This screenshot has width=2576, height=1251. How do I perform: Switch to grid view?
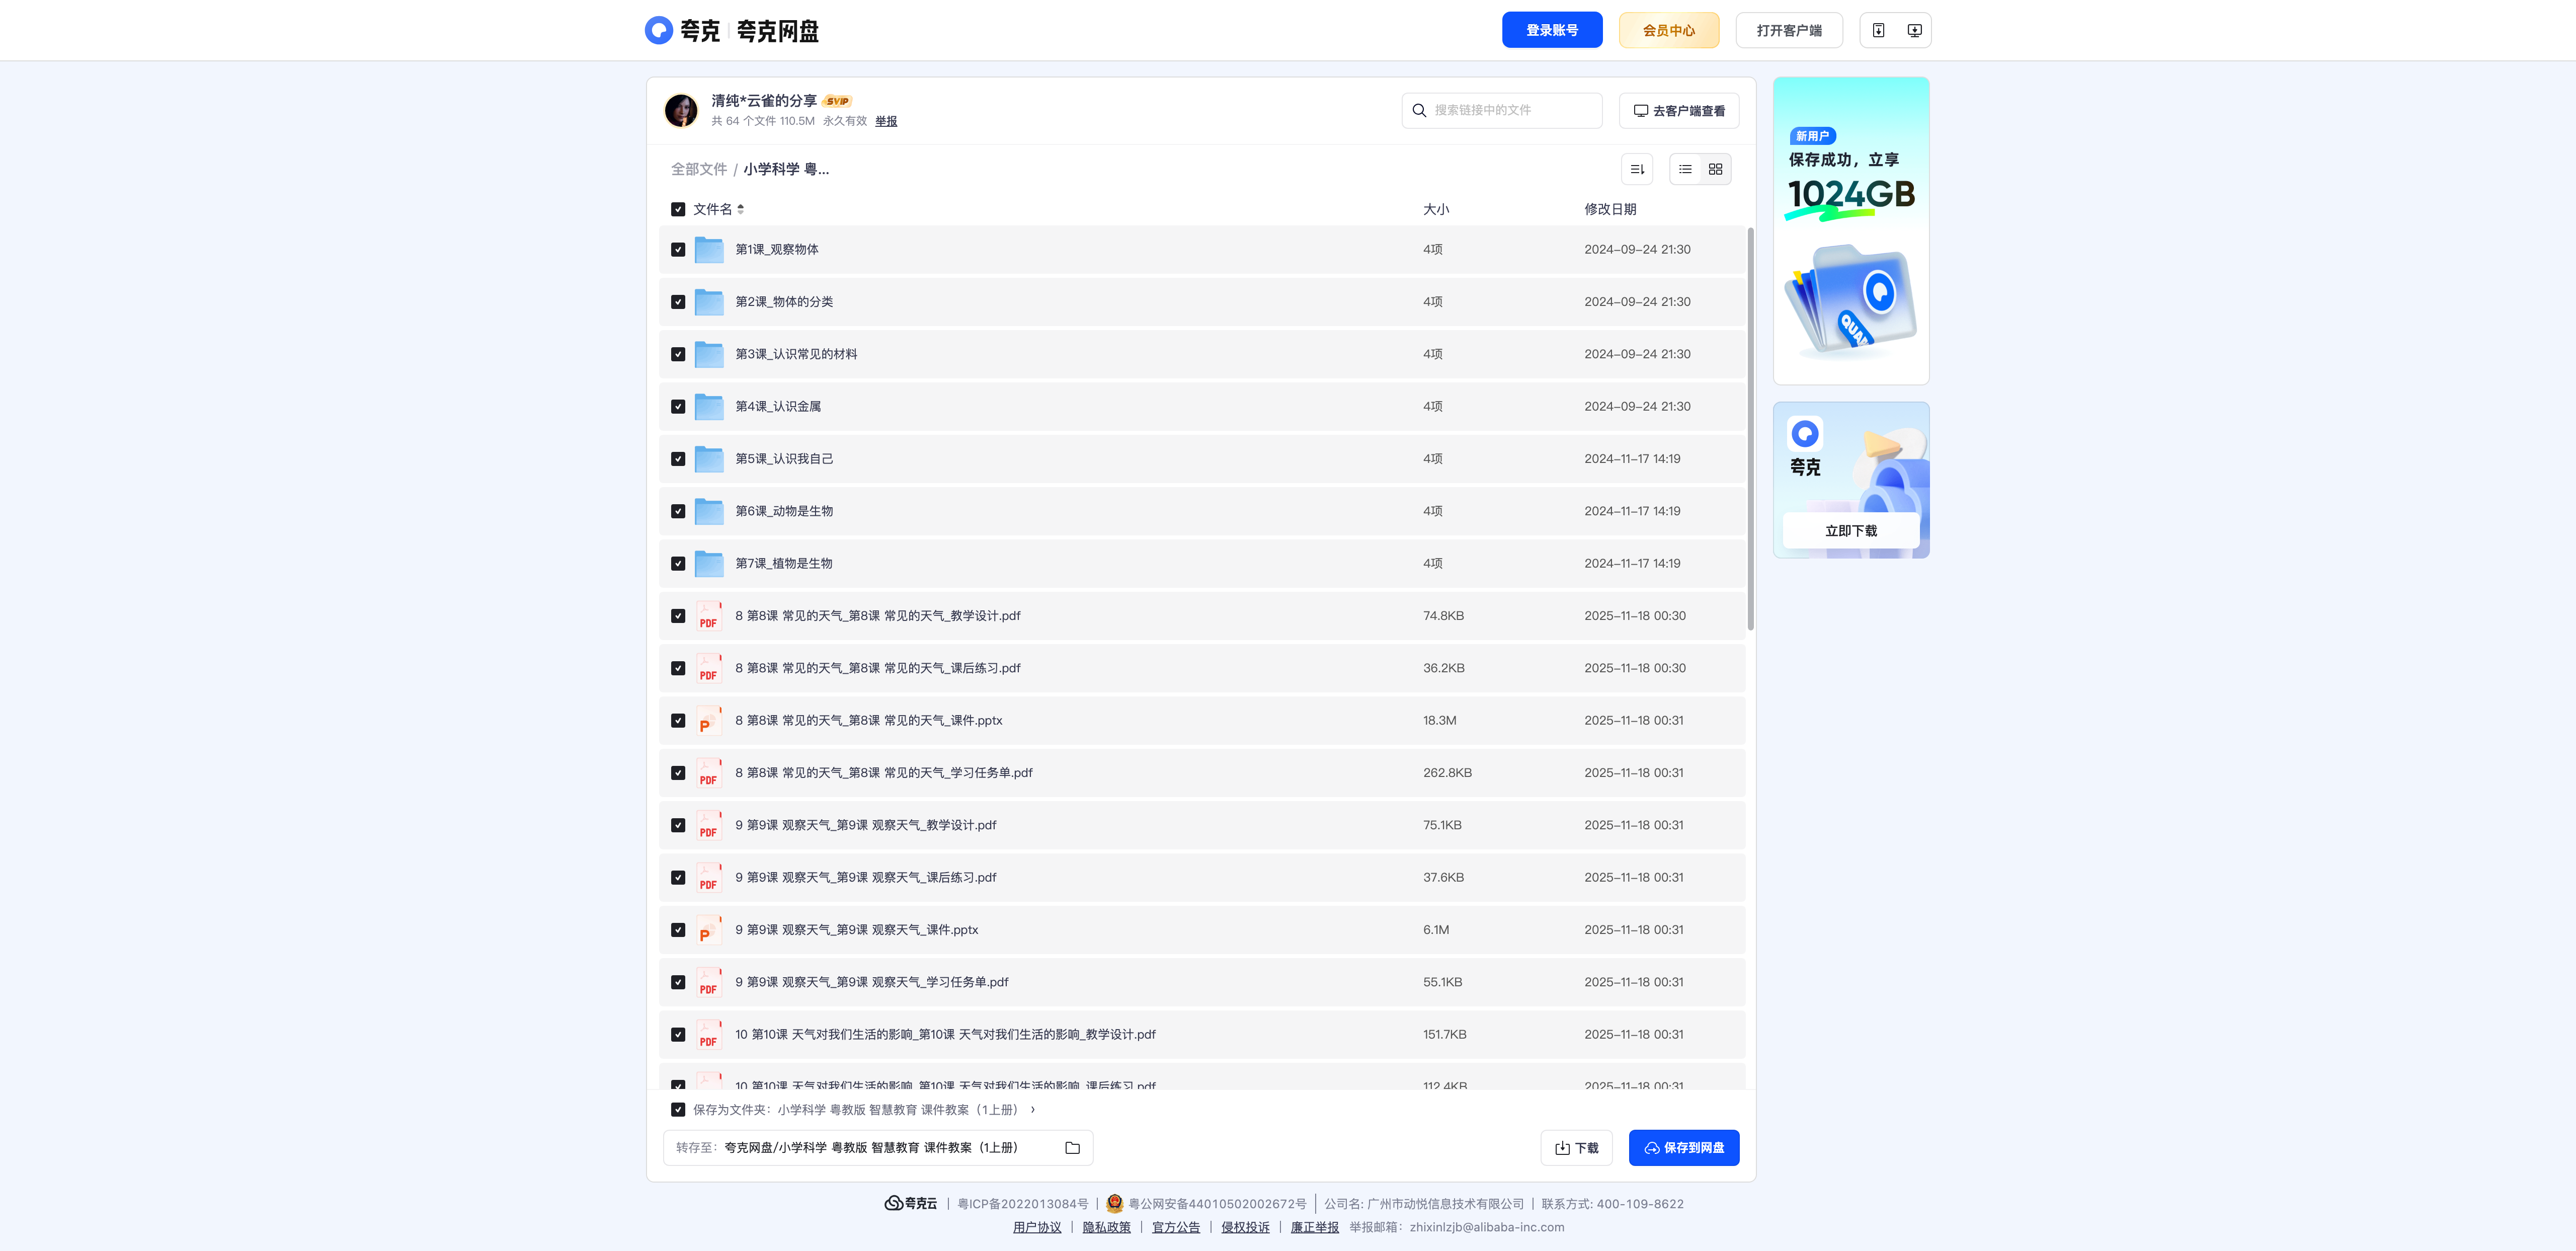[1715, 169]
